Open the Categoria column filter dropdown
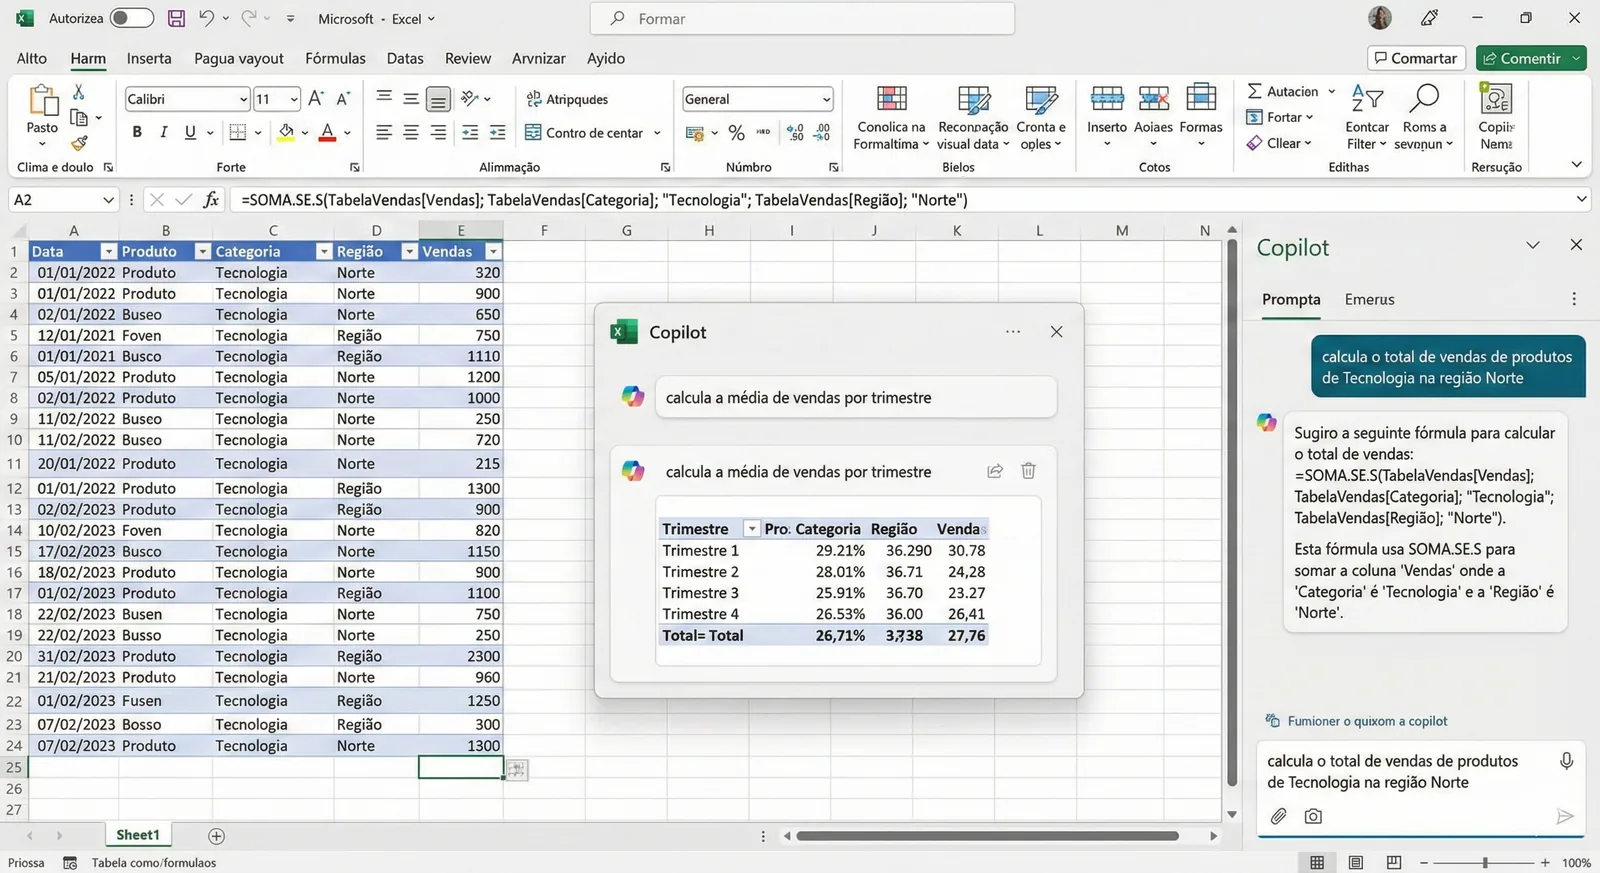The width and height of the screenshot is (1600, 873). click(x=324, y=252)
